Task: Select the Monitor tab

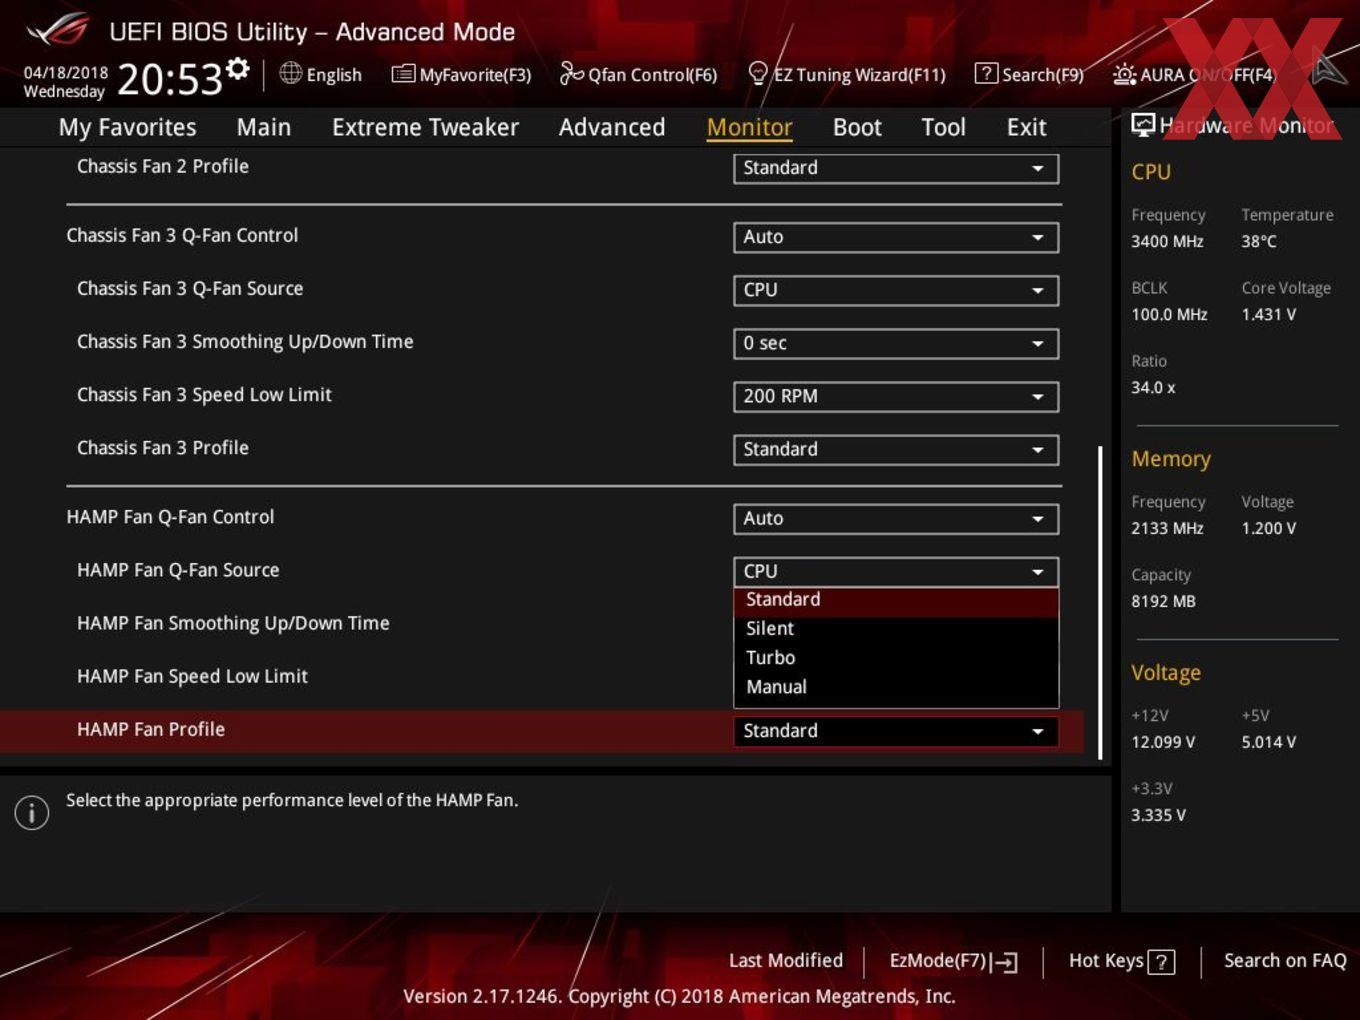Action: click(749, 127)
